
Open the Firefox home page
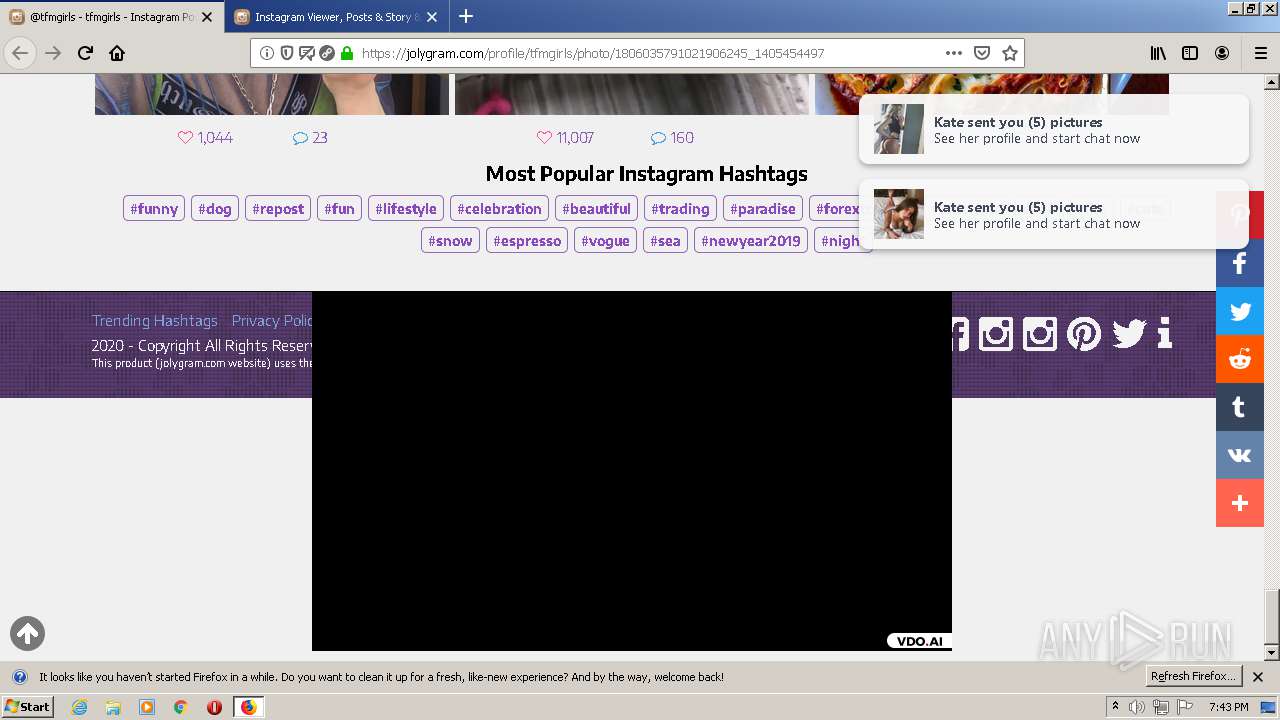click(x=117, y=53)
